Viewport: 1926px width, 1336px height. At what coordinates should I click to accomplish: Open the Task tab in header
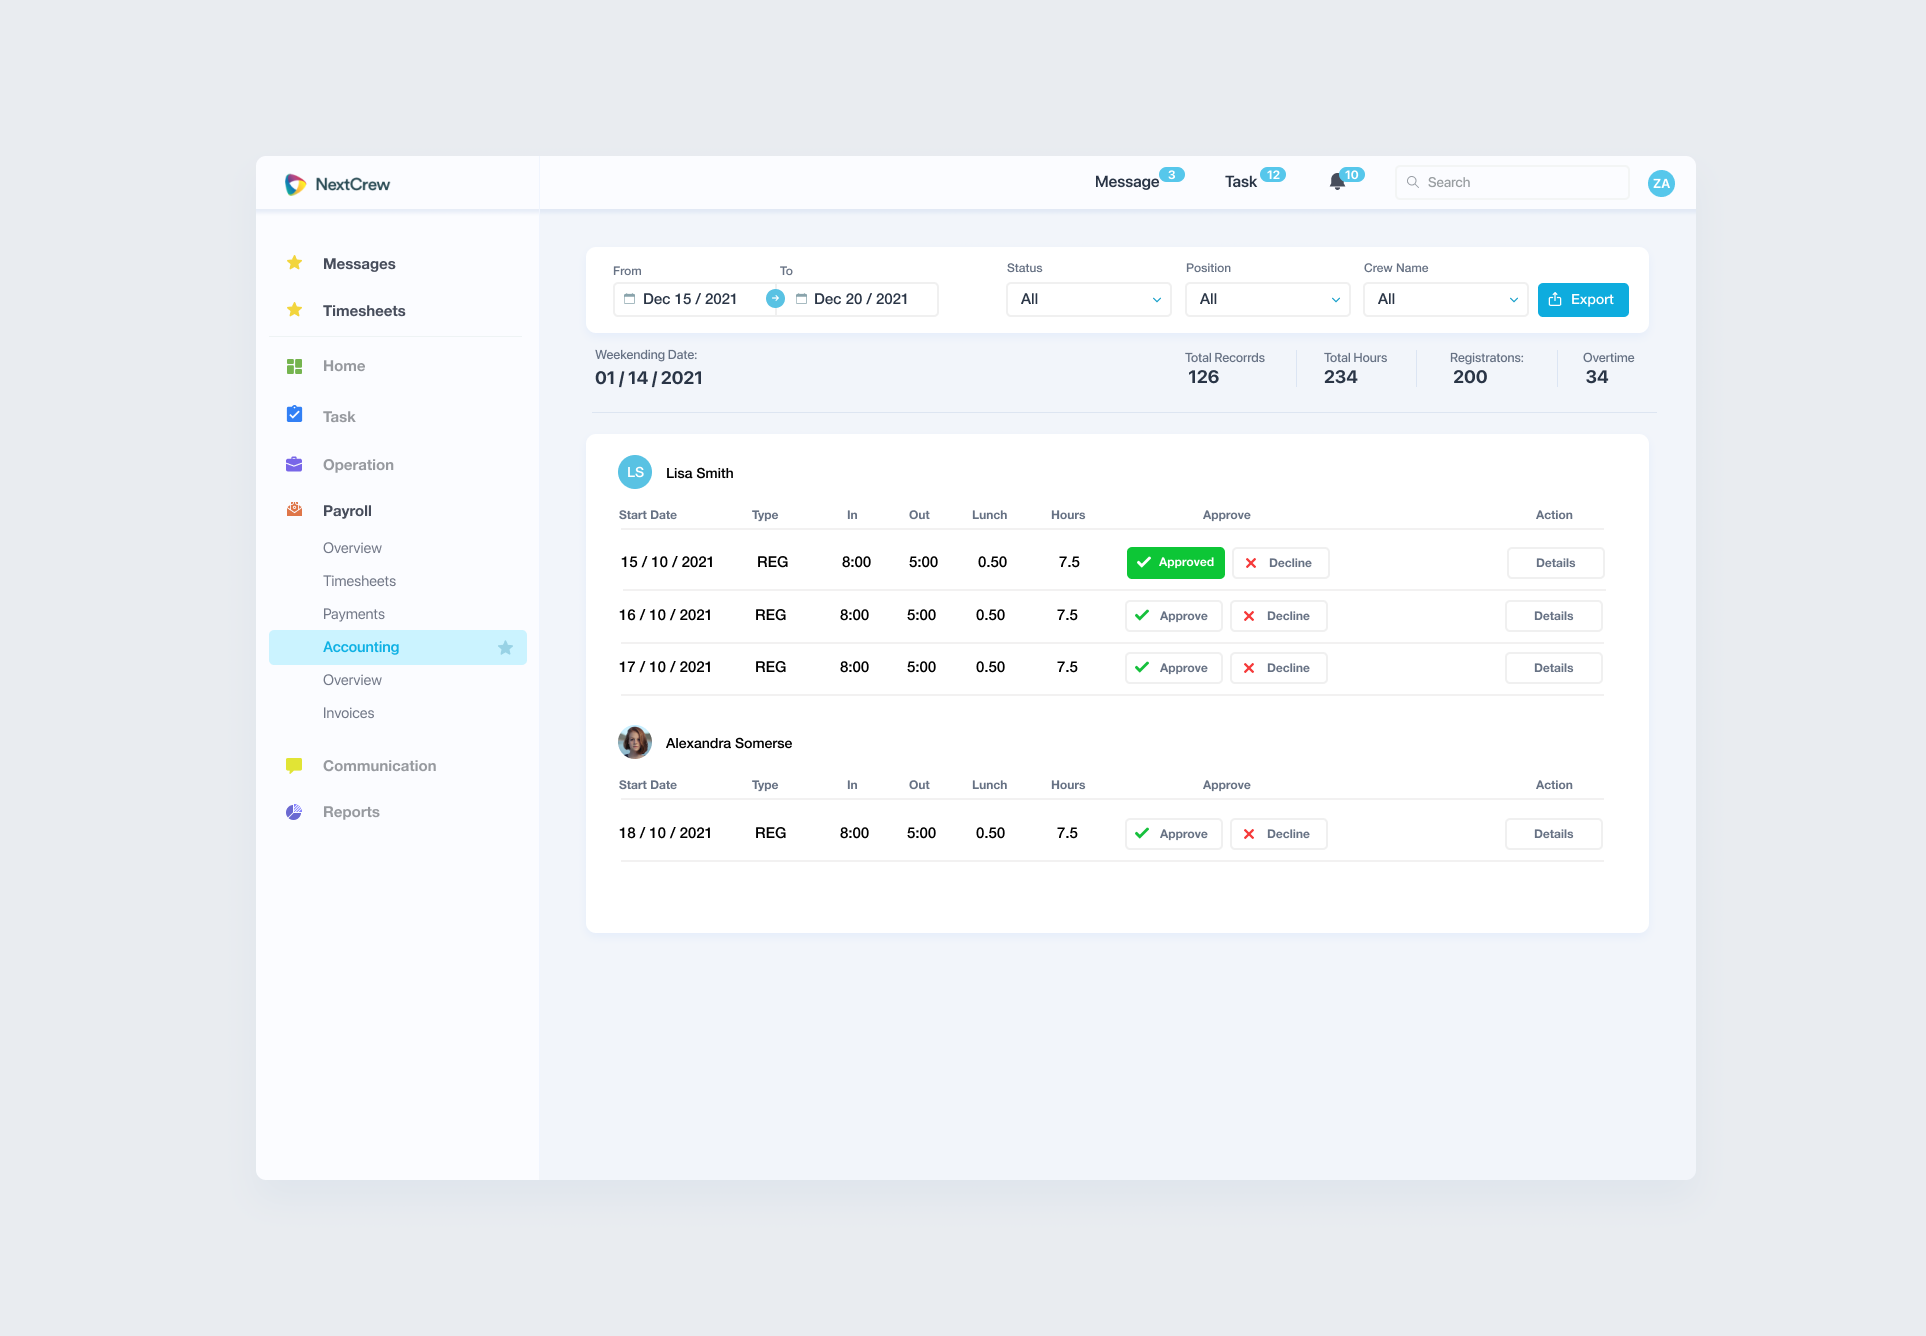pyautogui.click(x=1240, y=182)
